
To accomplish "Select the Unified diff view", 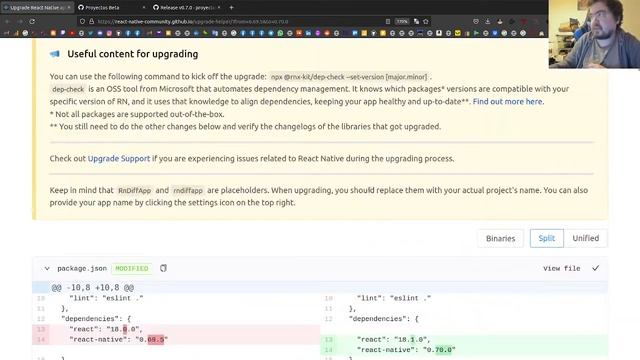I will click(x=586, y=238).
